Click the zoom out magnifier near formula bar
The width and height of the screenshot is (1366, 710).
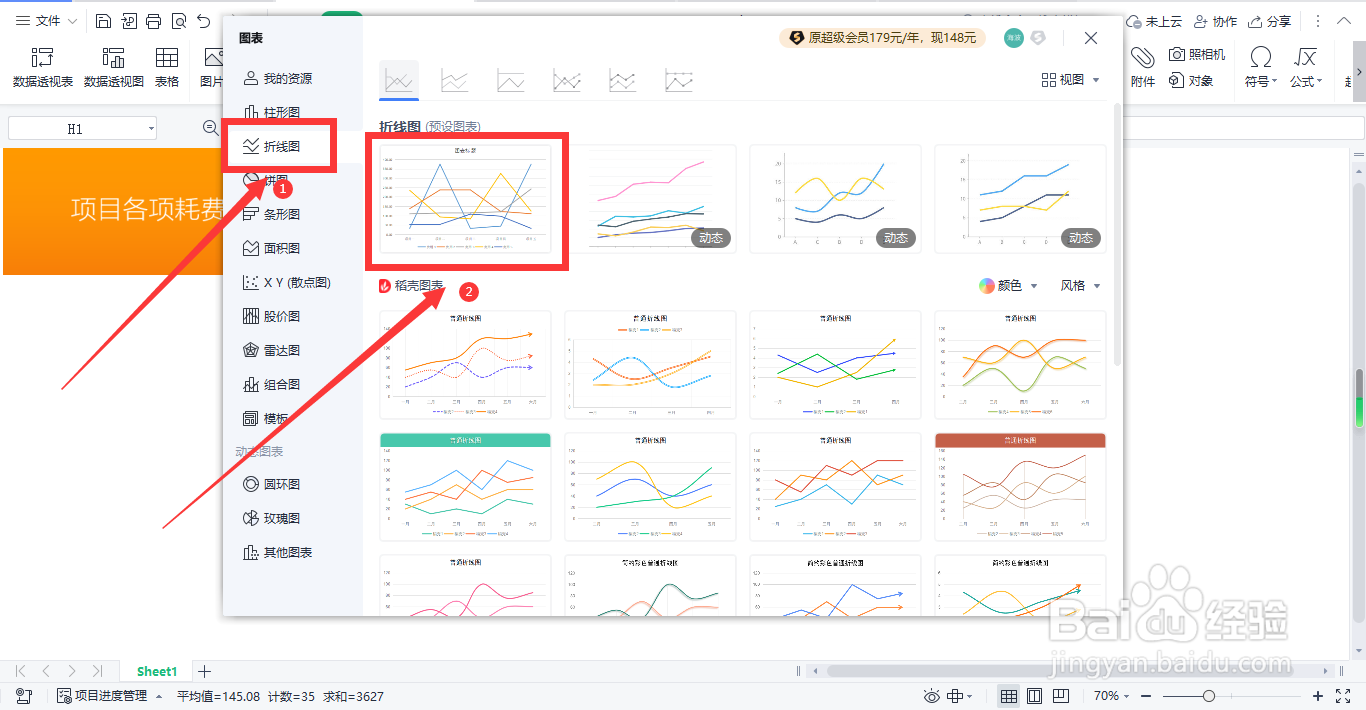click(x=211, y=128)
